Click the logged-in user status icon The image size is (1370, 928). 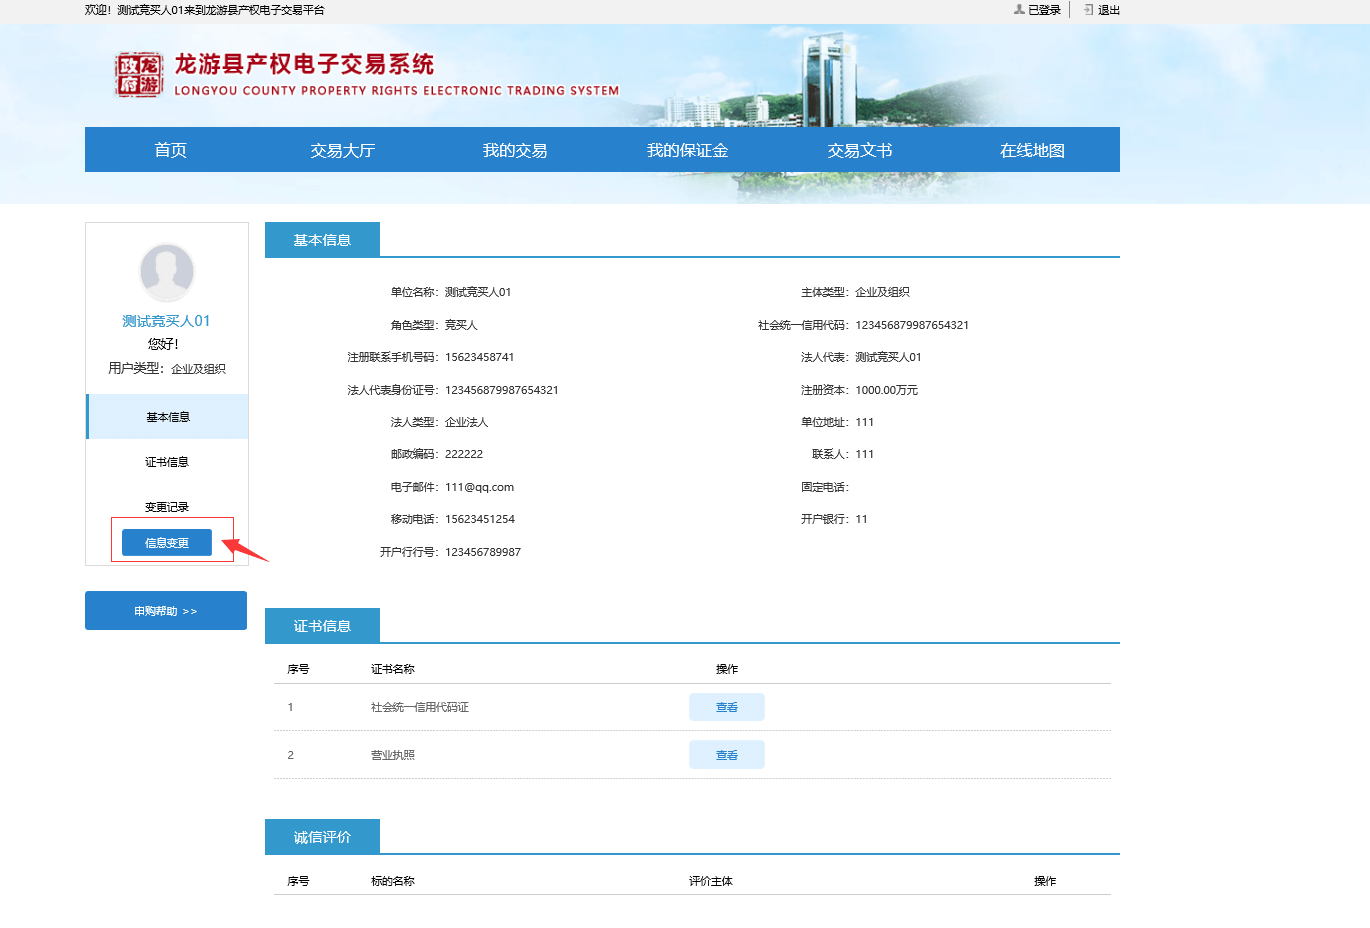click(x=1019, y=10)
